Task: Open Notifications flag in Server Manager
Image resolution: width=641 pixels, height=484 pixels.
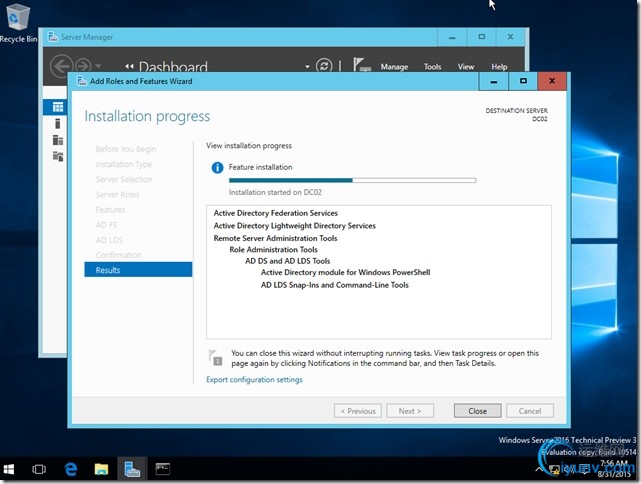Action: point(362,65)
